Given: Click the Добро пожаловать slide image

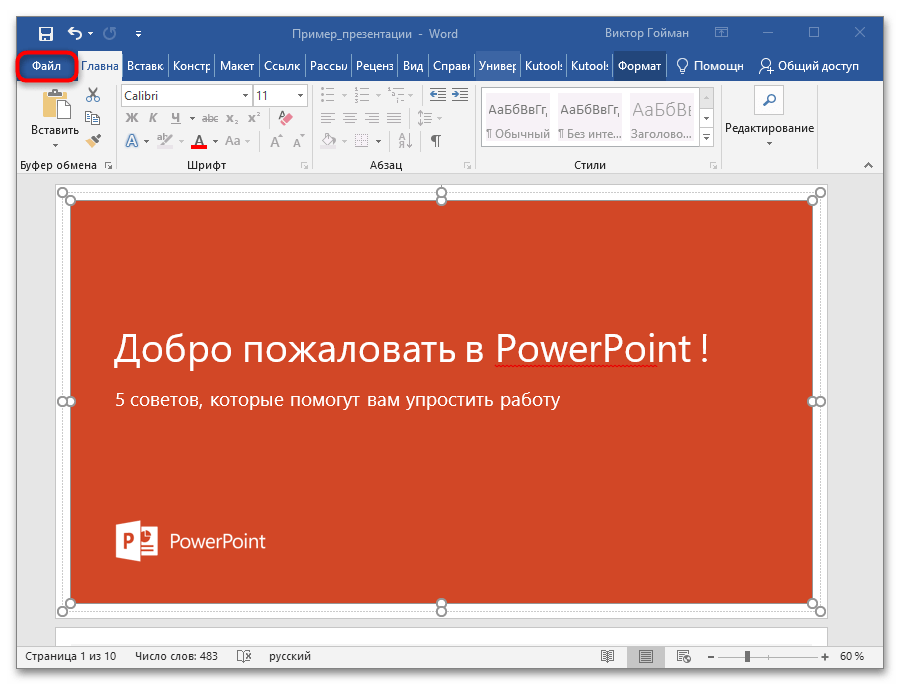Looking at the screenshot, I should click(x=441, y=402).
